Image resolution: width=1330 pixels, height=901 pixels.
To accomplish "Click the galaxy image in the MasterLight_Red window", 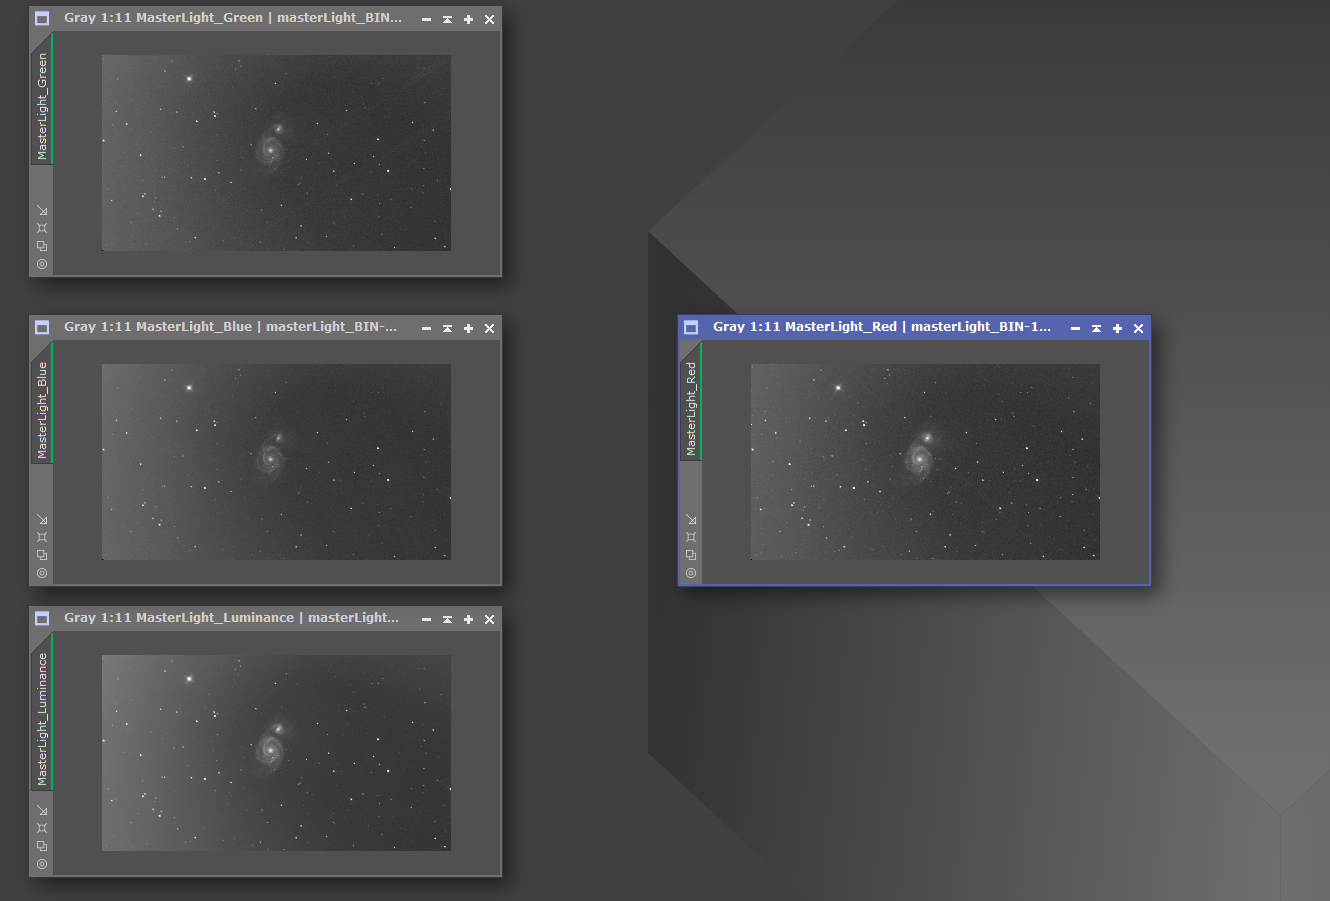I will (925, 462).
